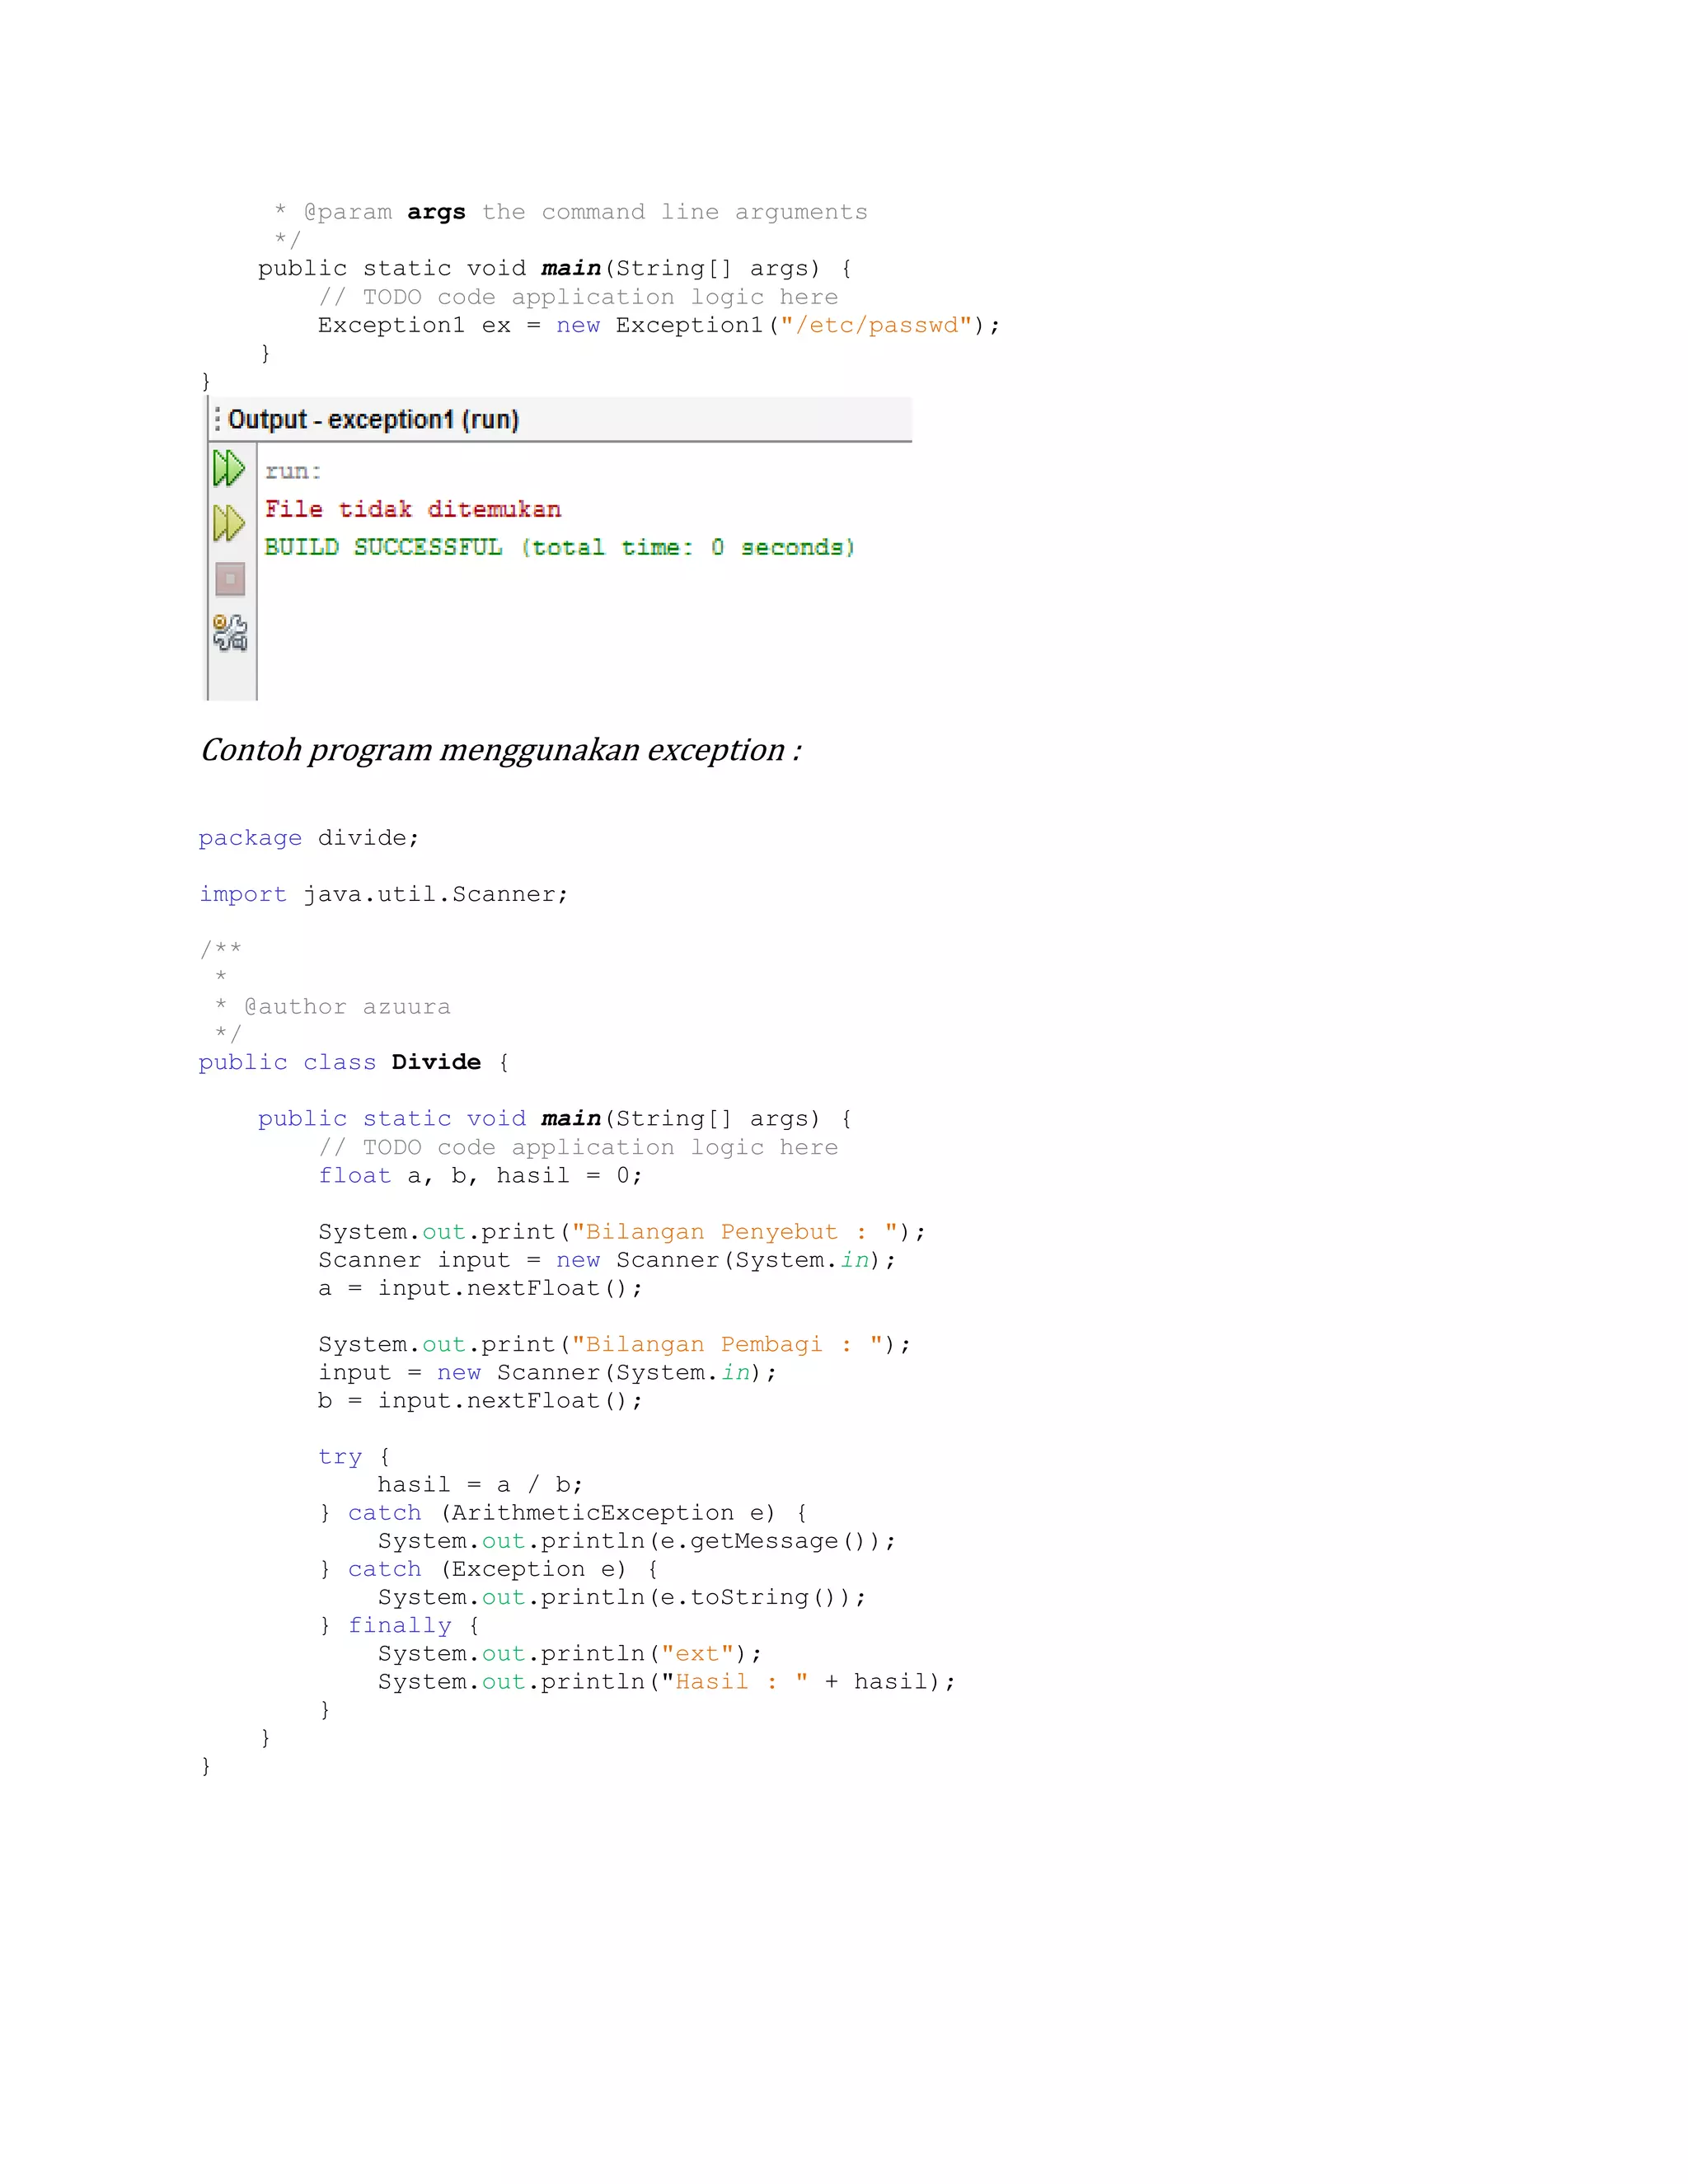Click the 'float a, b, hasil = 0;' line
Screen dimensions: 1688x2184
coord(480,1176)
